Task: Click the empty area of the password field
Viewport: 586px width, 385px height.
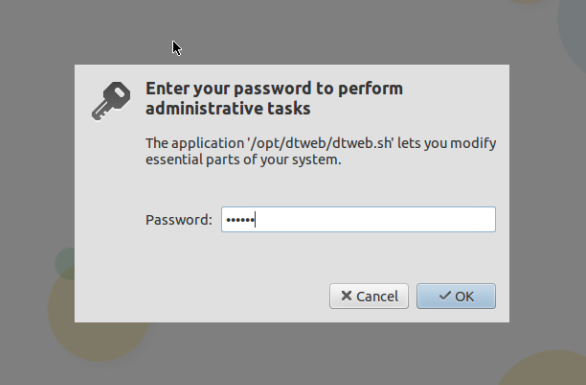Action: coord(376,219)
